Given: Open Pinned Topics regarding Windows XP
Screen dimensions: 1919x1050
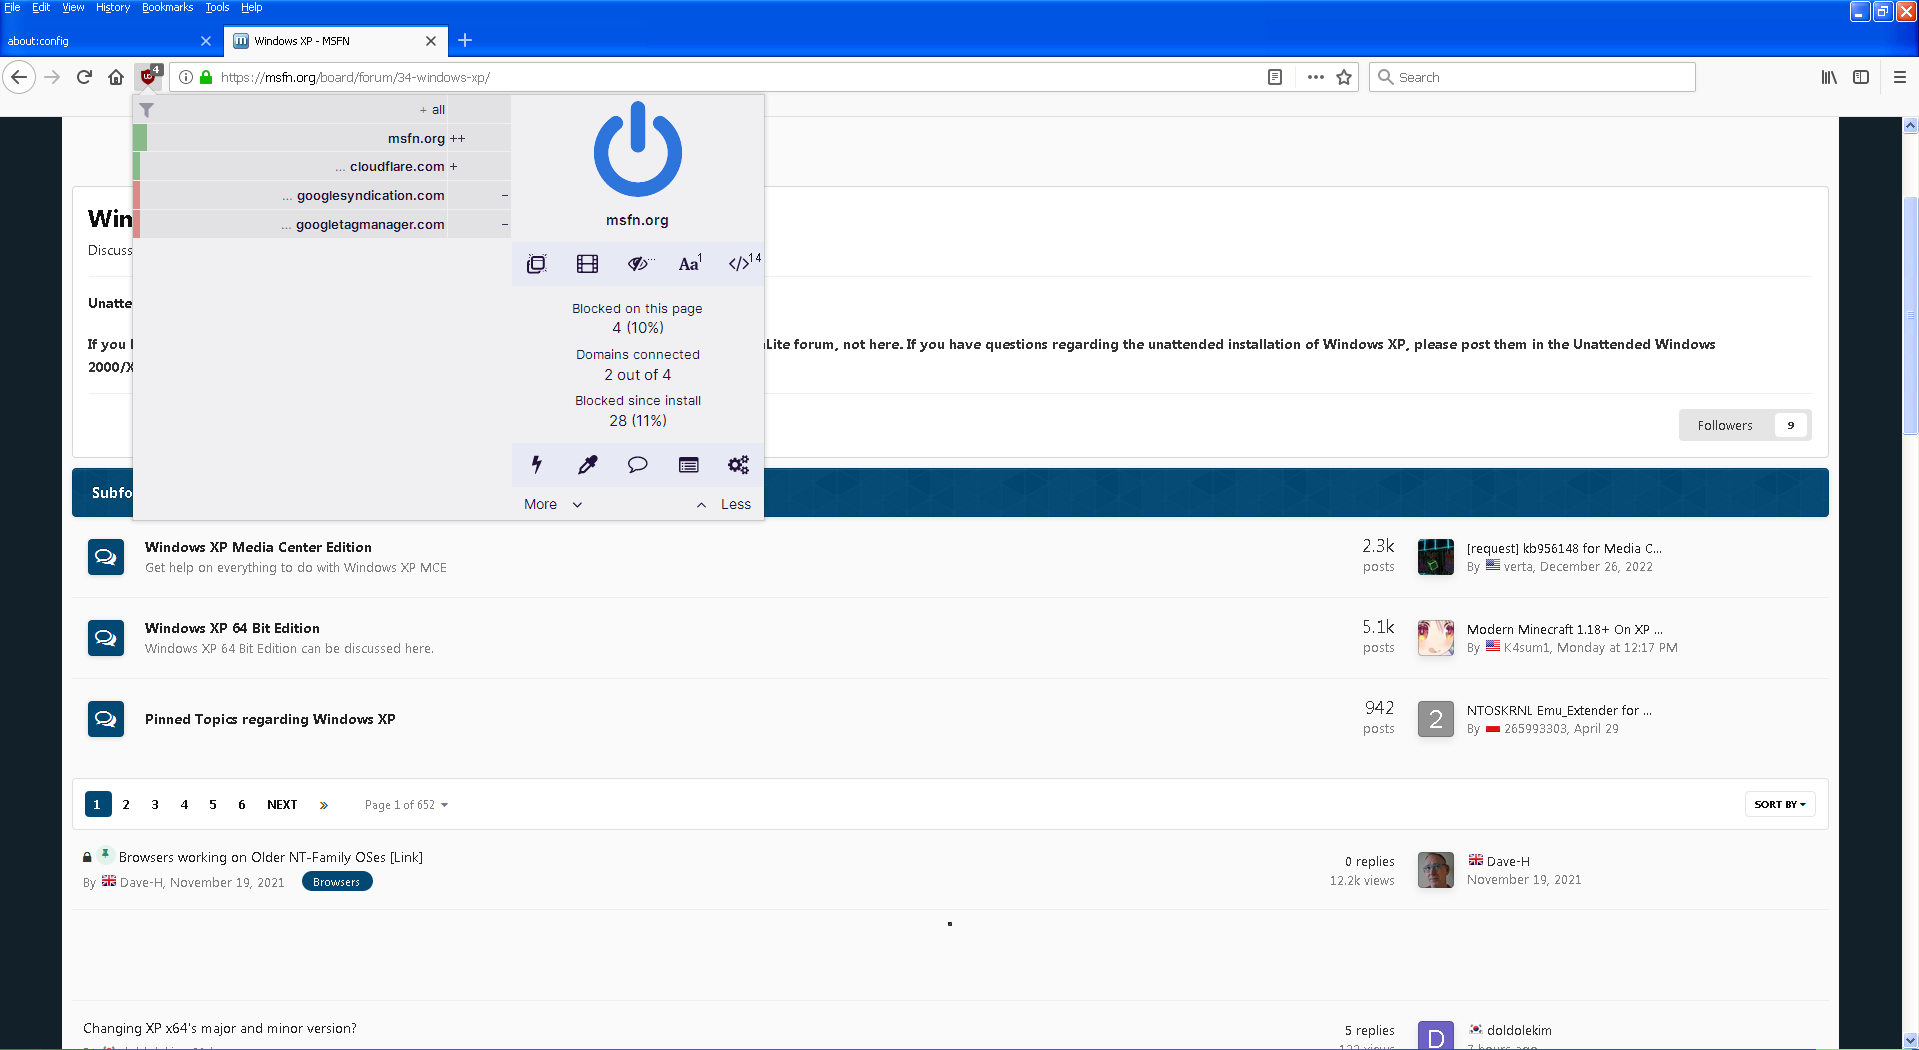Looking at the screenshot, I should [270, 719].
